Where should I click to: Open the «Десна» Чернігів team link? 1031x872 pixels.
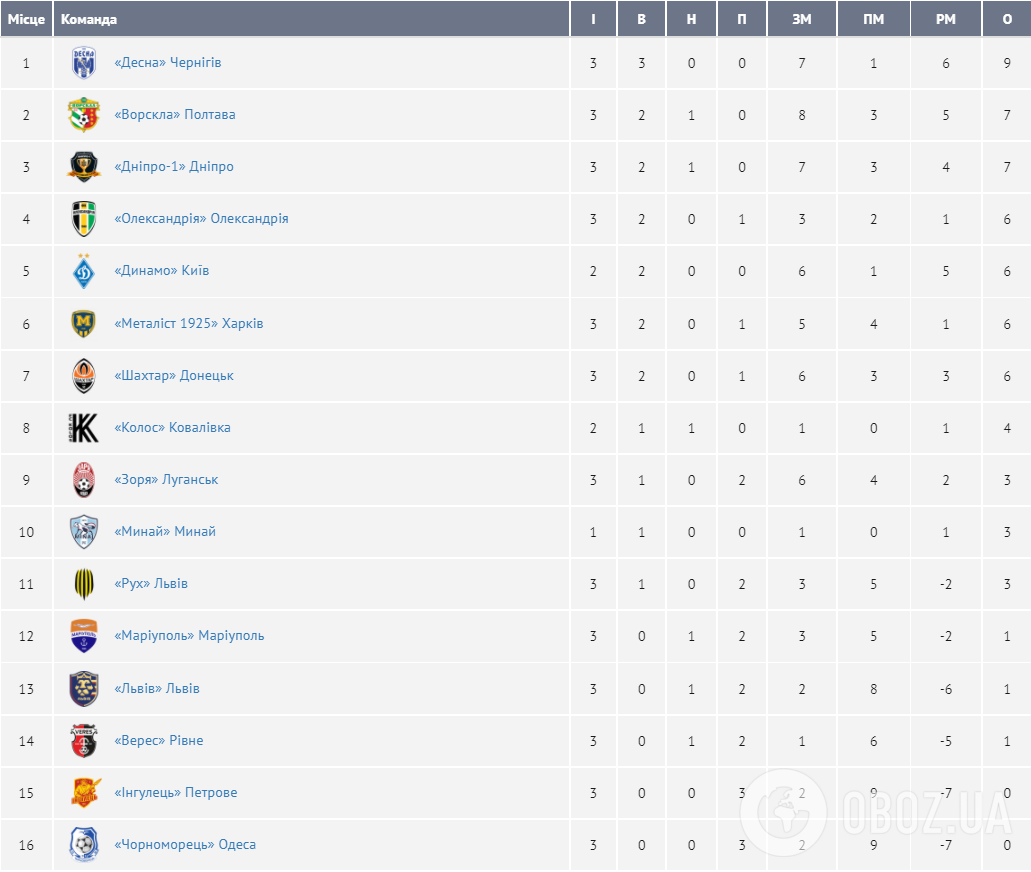coord(168,63)
